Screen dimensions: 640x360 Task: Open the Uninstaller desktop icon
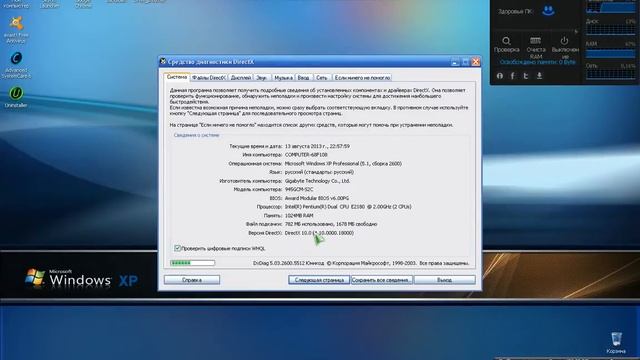click(x=16, y=97)
